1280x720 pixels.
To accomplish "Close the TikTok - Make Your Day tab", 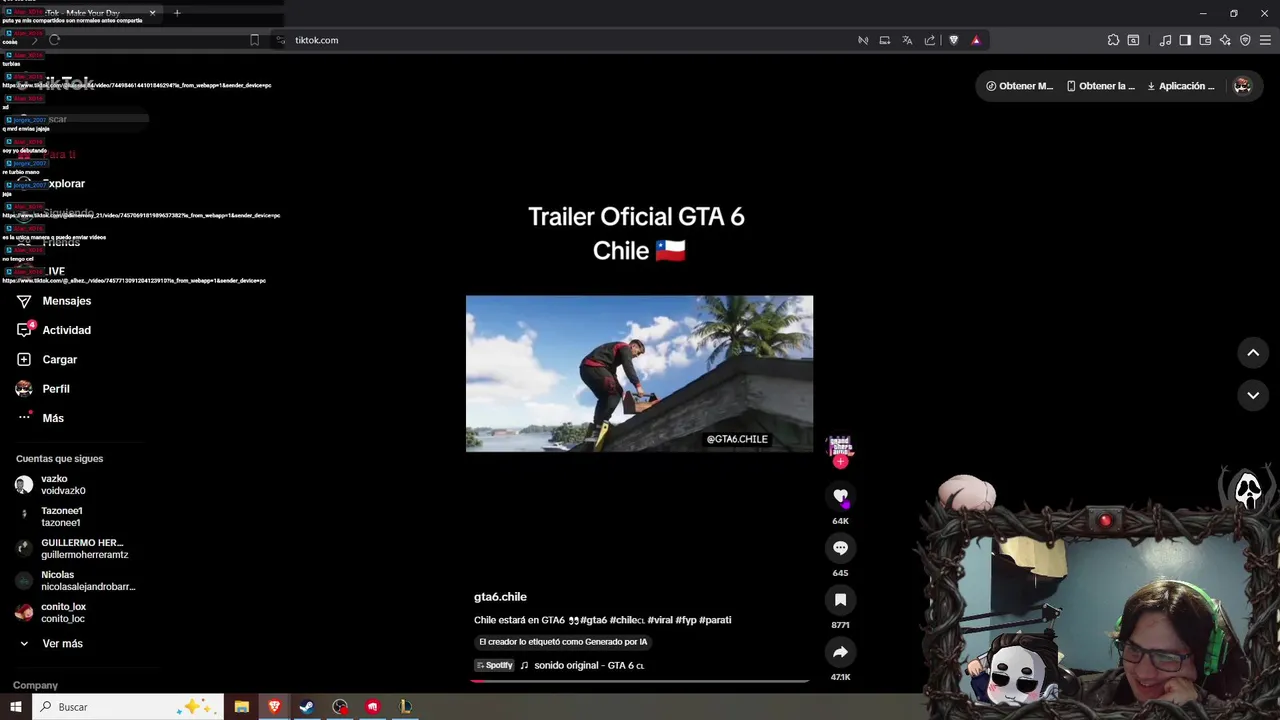I will tap(152, 13).
